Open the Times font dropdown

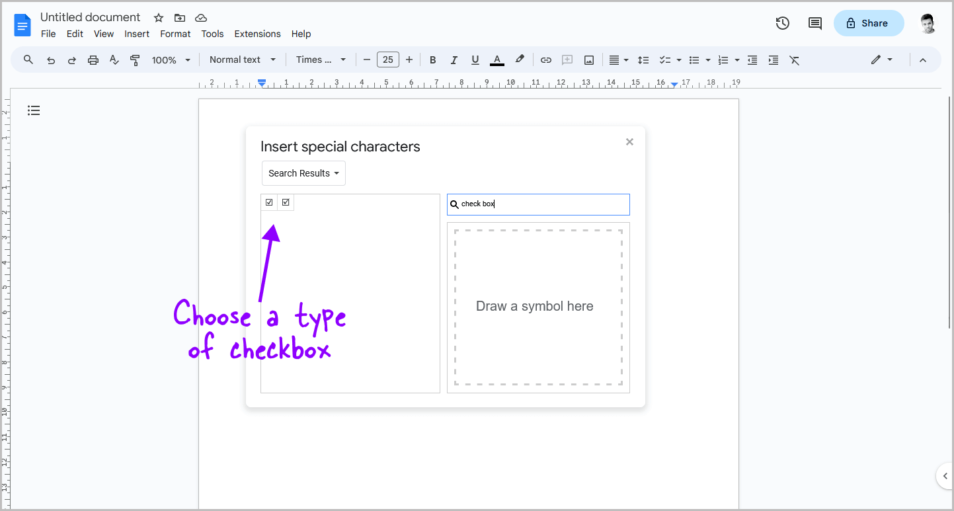(321, 60)
